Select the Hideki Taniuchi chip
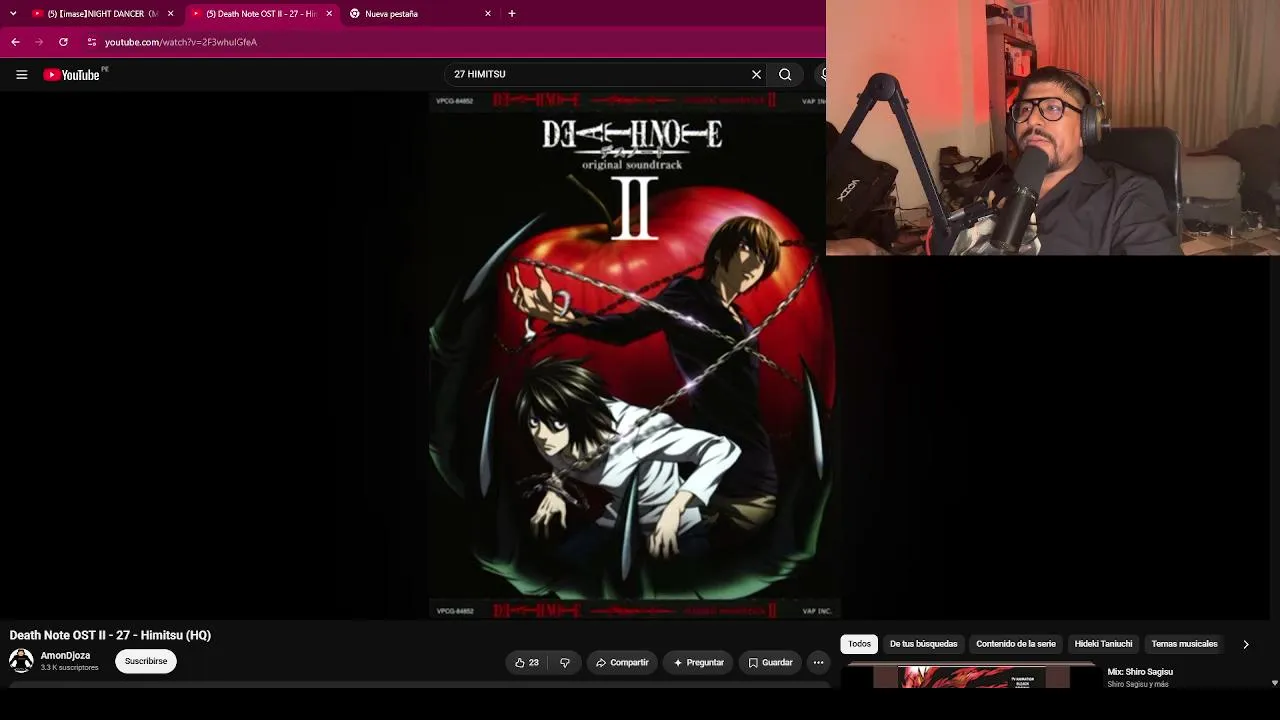 1103,644
